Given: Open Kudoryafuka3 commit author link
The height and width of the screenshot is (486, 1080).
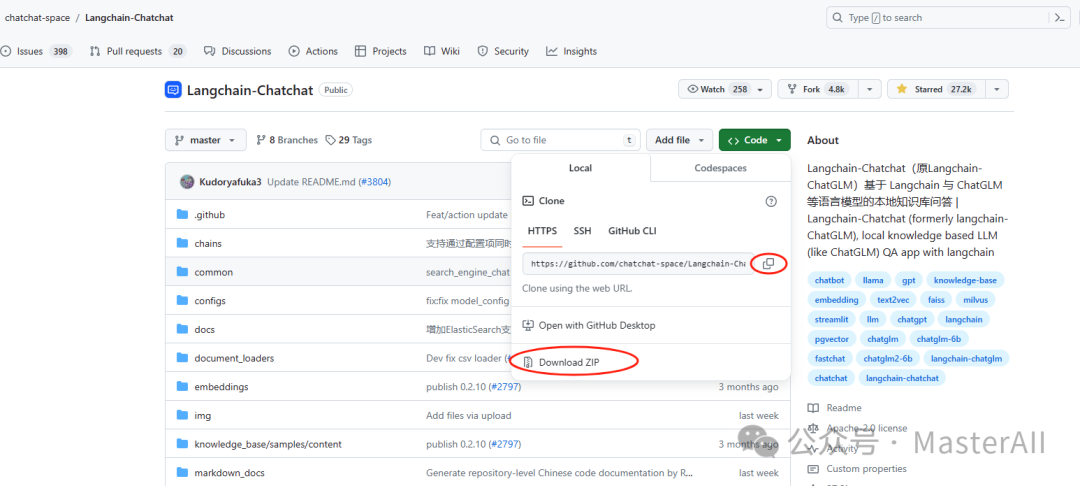Looking at the screenshot, I should coord(231,182).
